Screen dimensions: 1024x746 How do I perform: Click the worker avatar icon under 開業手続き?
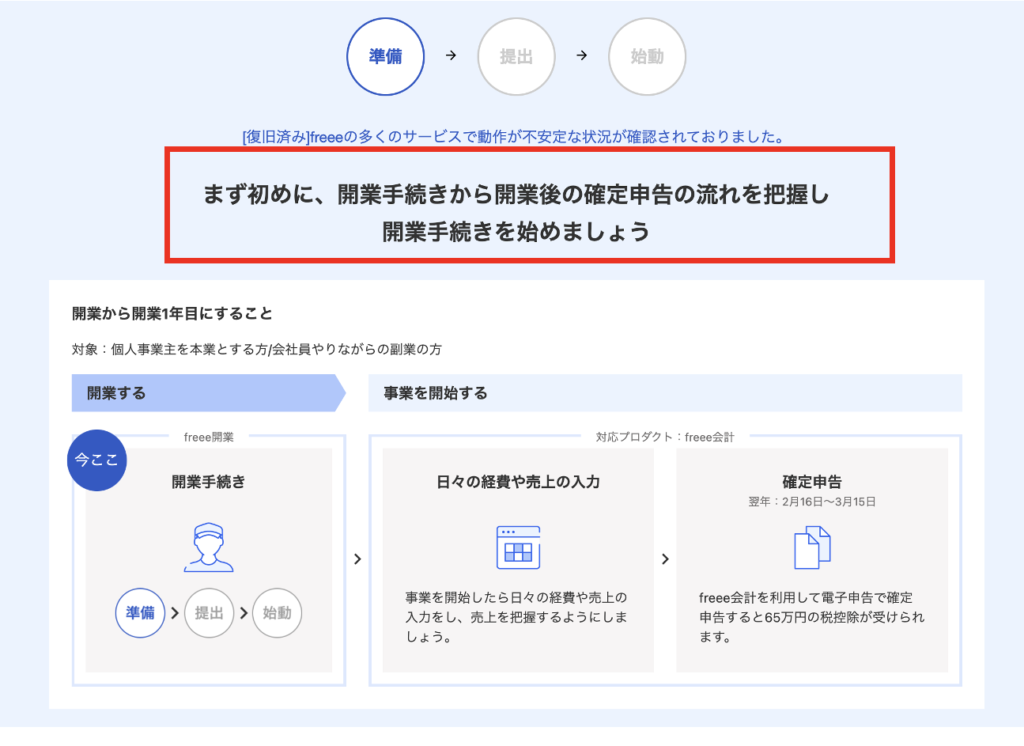(x=208, y=547)
